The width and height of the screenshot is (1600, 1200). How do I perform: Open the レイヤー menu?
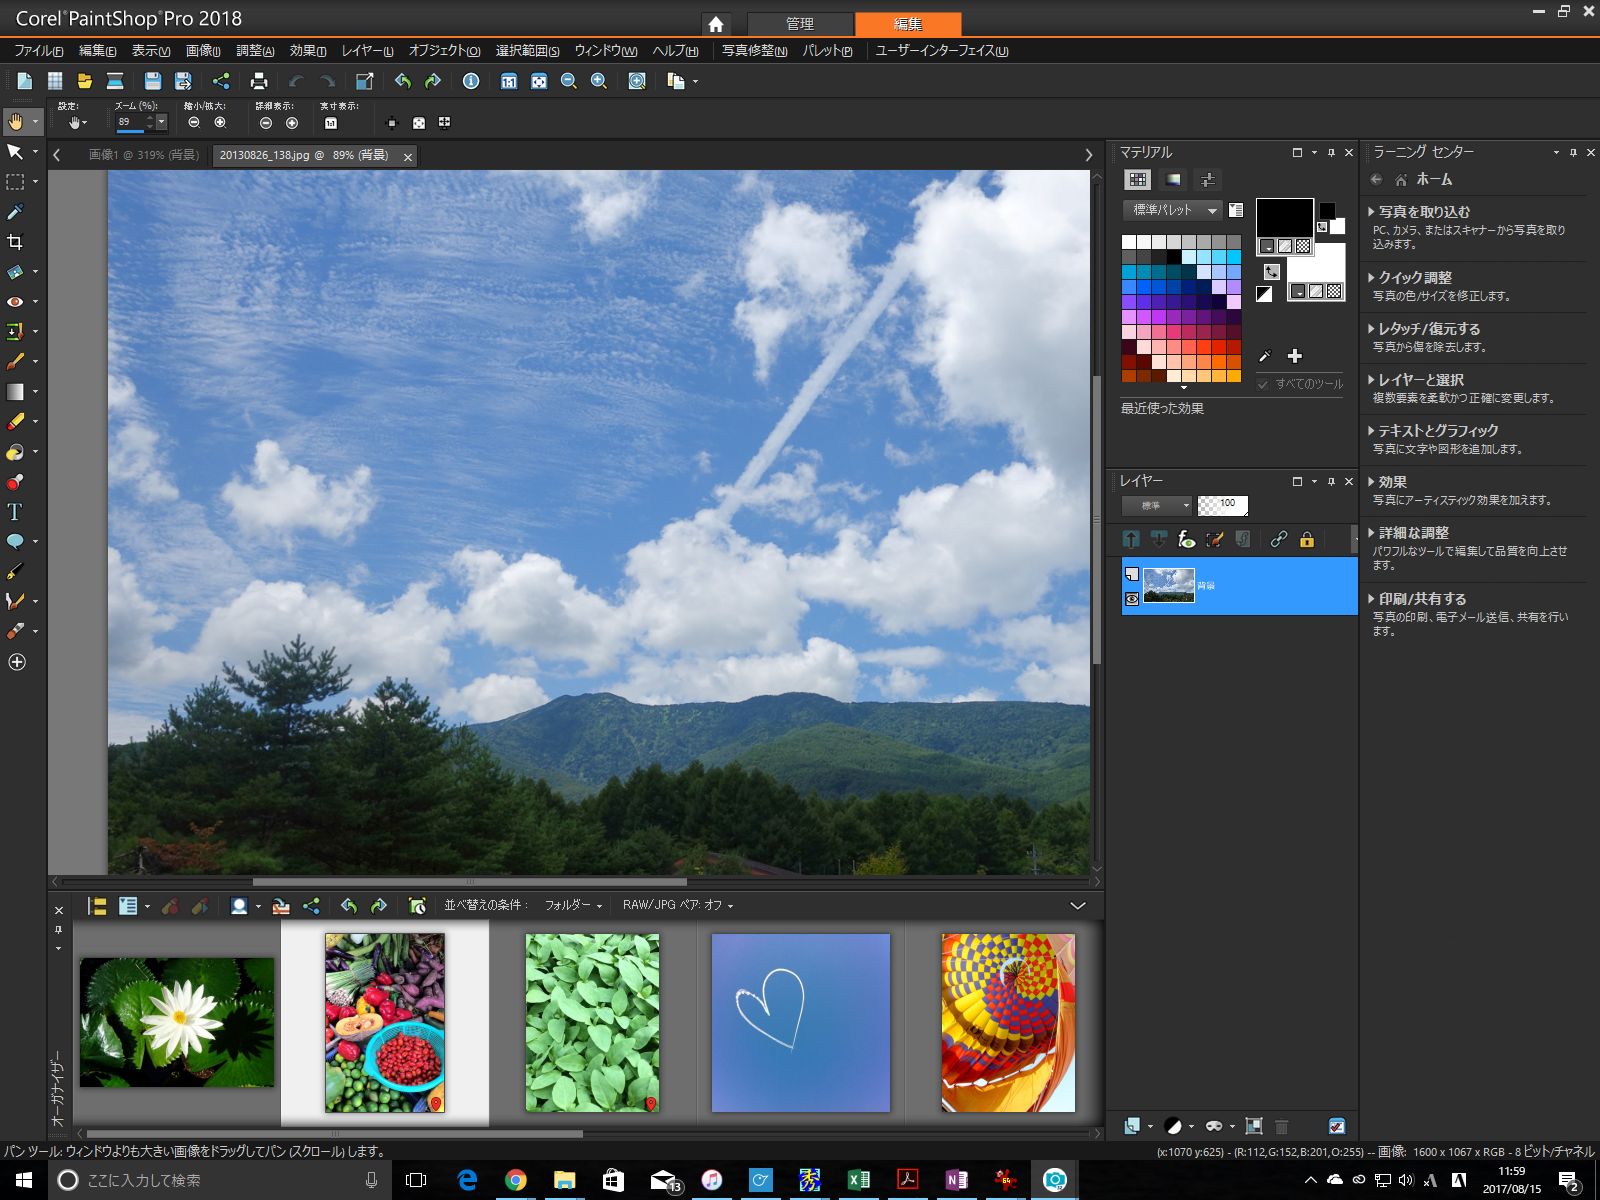367,51
